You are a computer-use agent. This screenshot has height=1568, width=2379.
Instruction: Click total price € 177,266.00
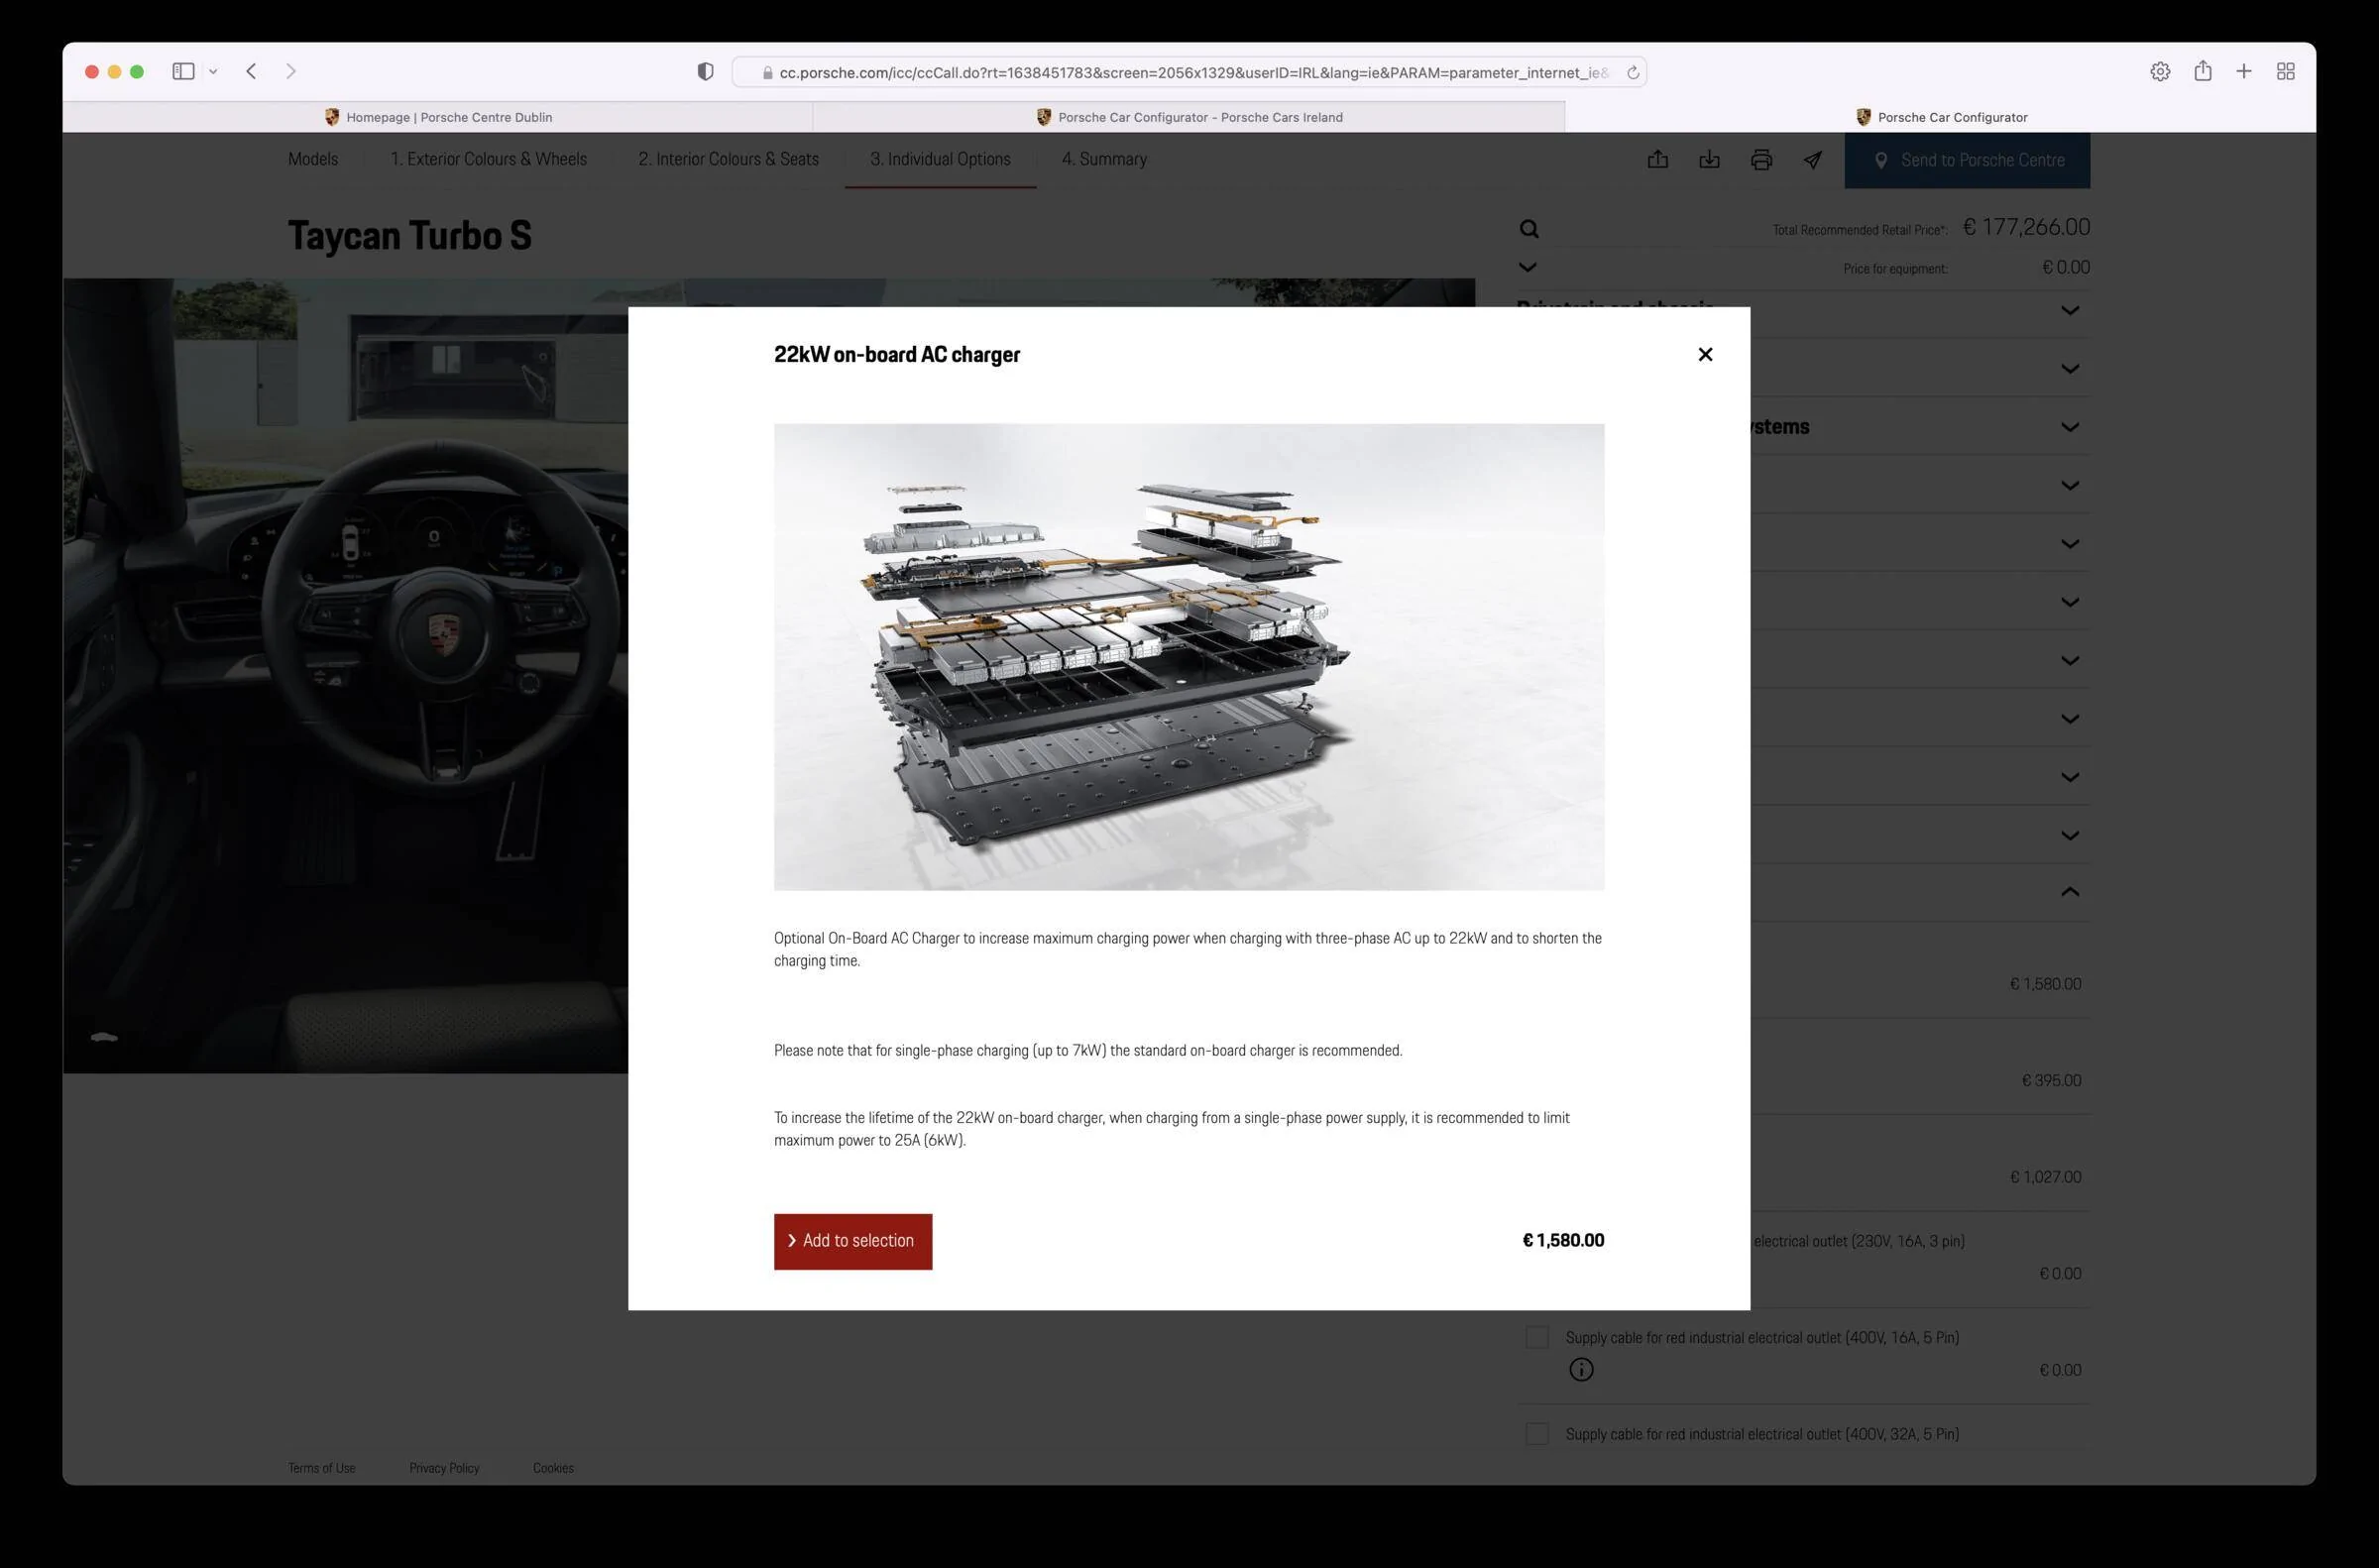[2026, 227]
